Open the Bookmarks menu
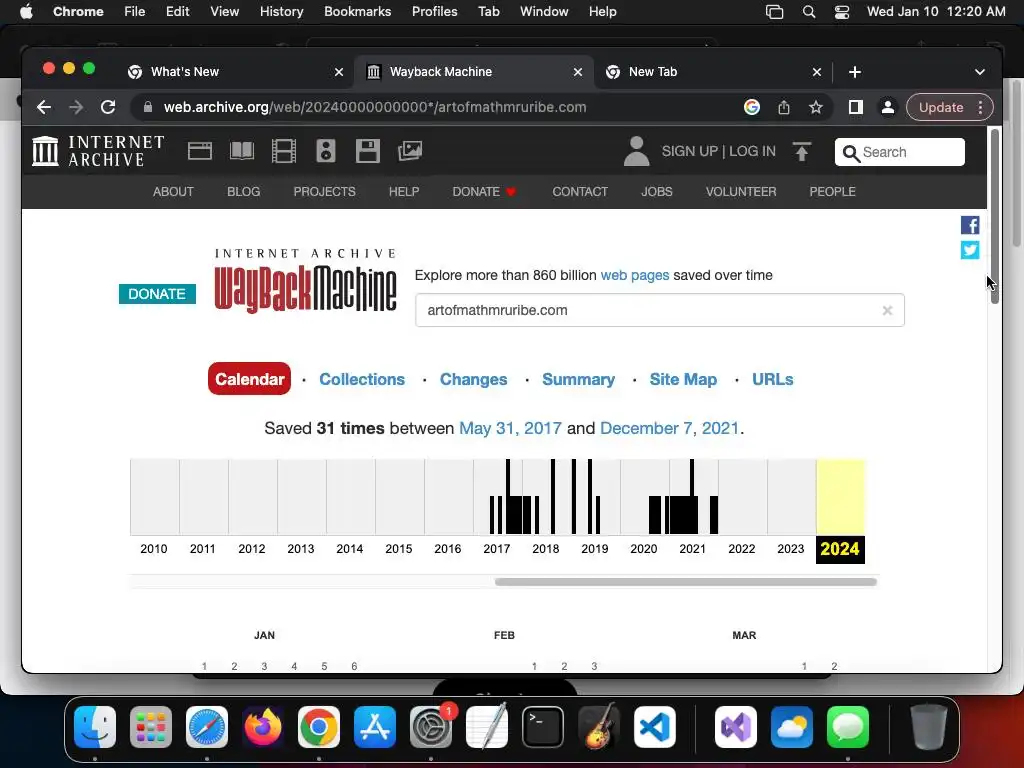This screenshot has height=768, width=1024. point(357,12)
